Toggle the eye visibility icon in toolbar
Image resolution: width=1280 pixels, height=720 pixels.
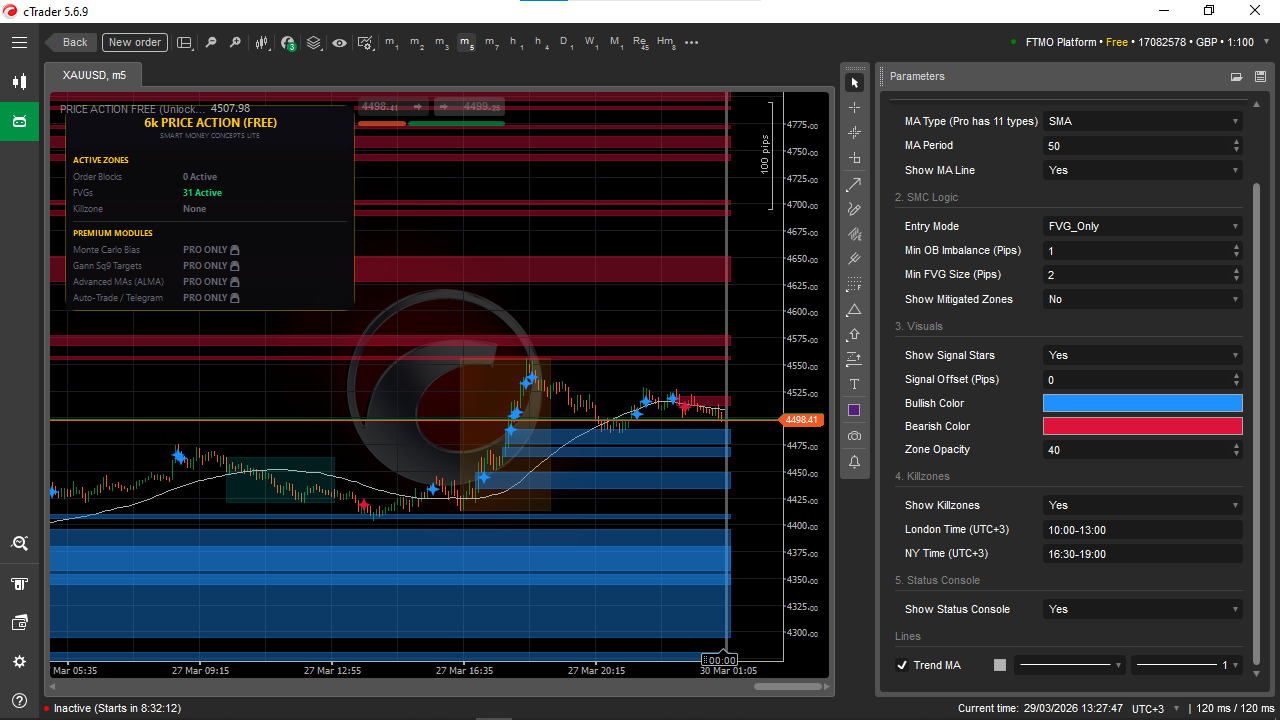pos(340,43)
